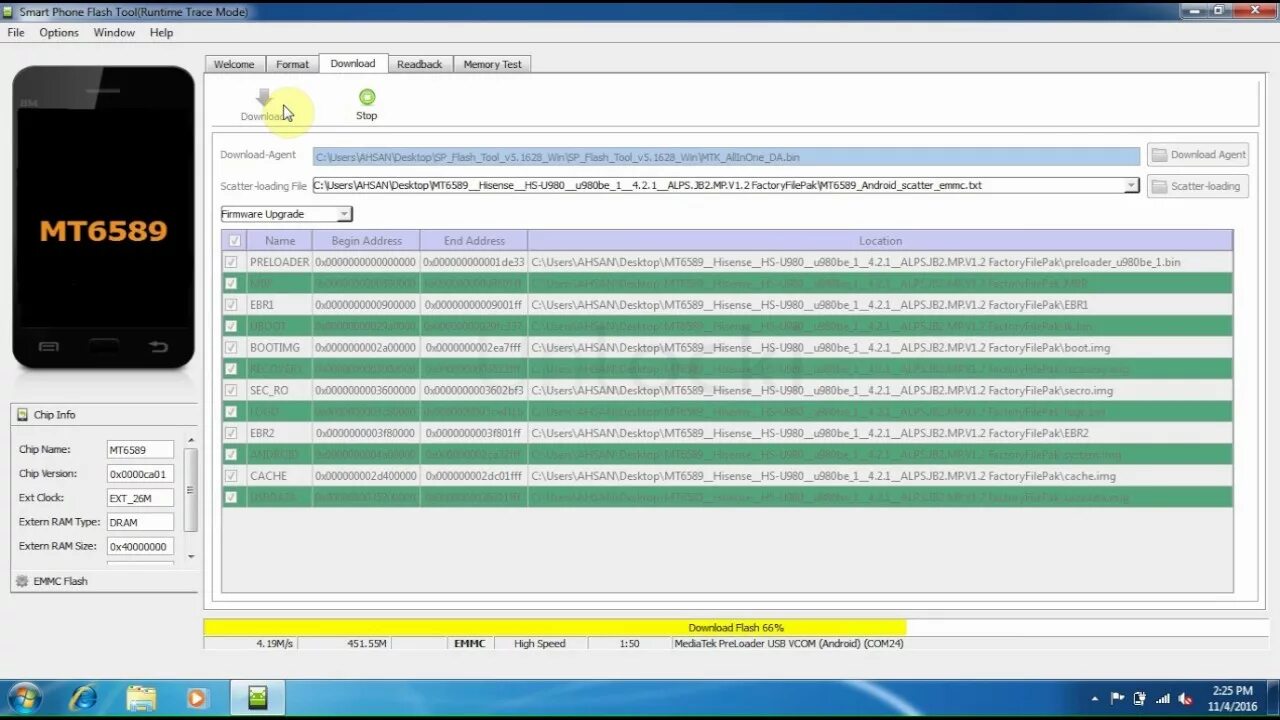The width and height of the screenshot is (1280, 720).
Task: Open the Options menu
Action: pos(59,33)
